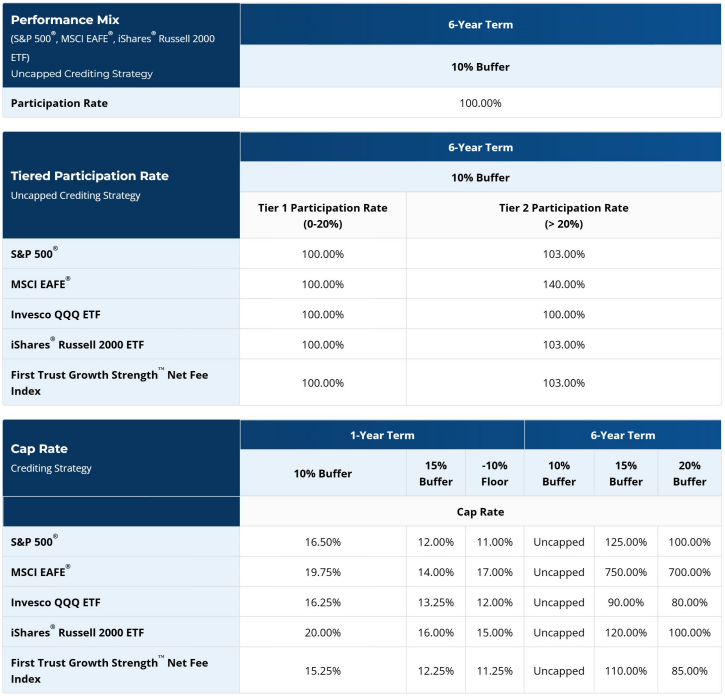Click the 120.00% iShares Russell 2000 value
Screen dimensions: 725x696
[626, 633]
